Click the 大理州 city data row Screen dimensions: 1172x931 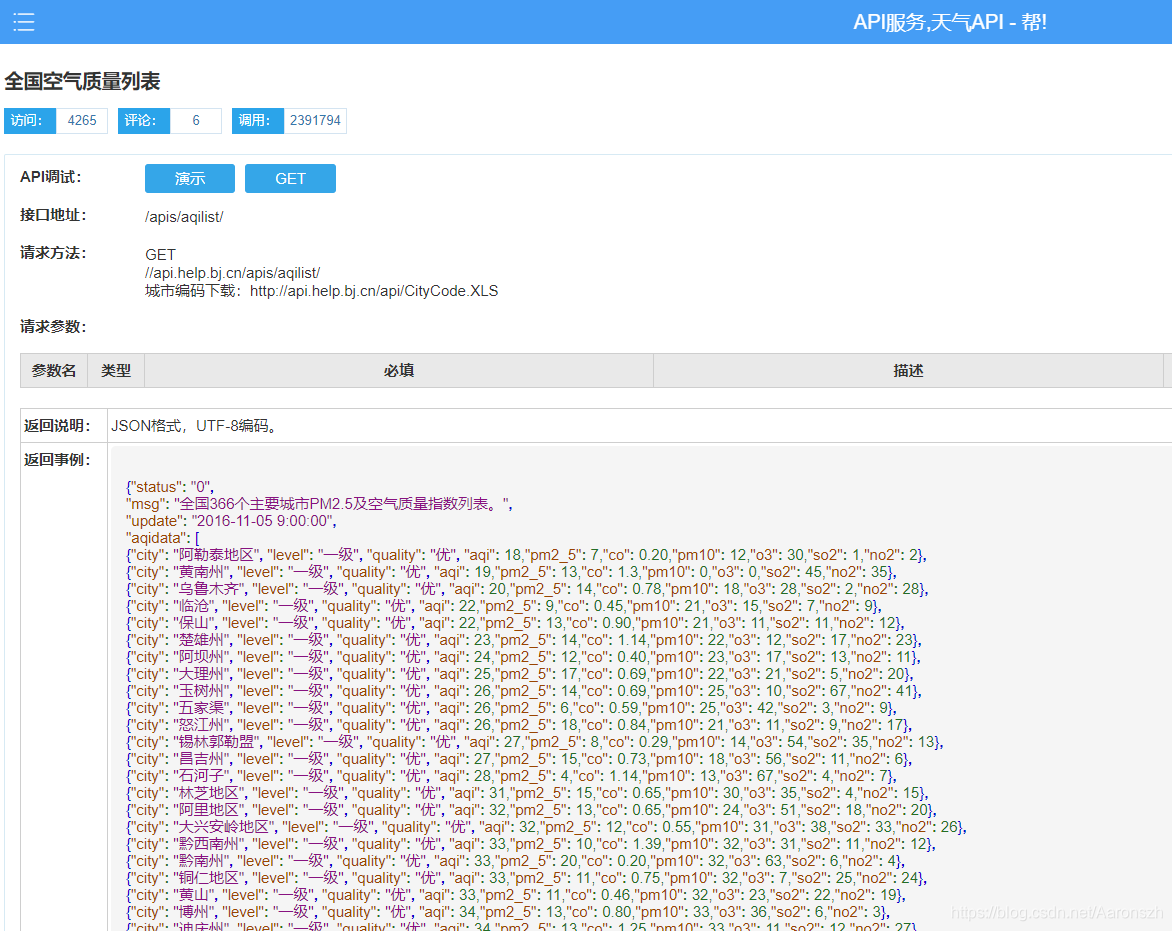[520, 674]
